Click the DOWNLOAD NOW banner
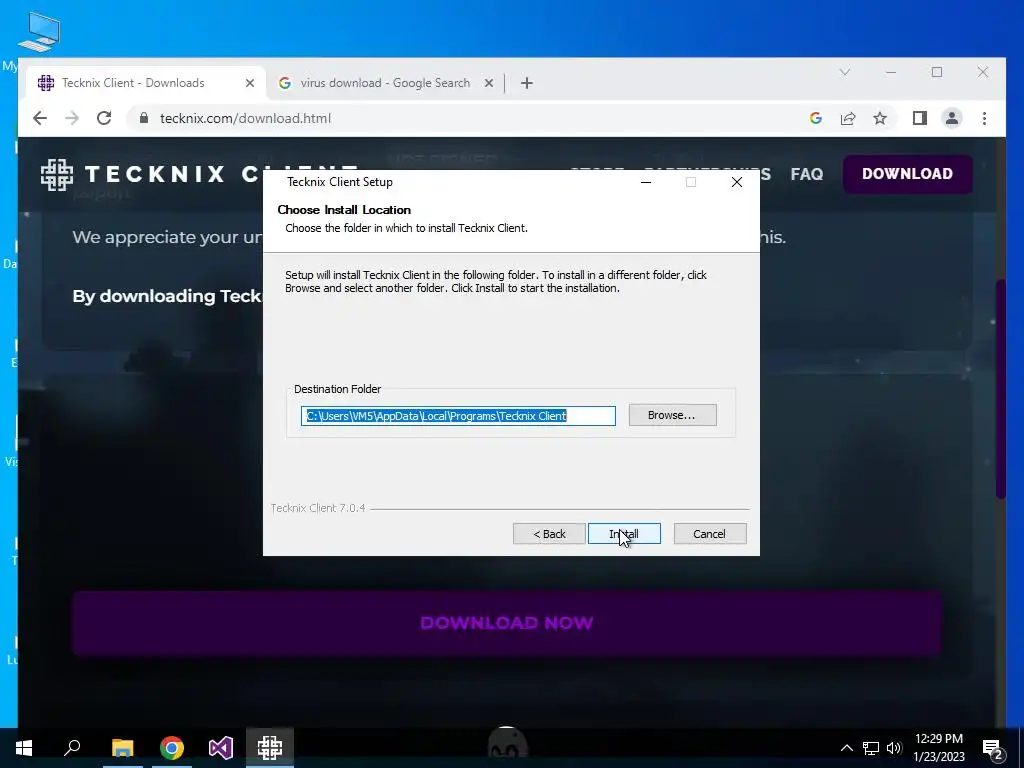 coord(506,623)
